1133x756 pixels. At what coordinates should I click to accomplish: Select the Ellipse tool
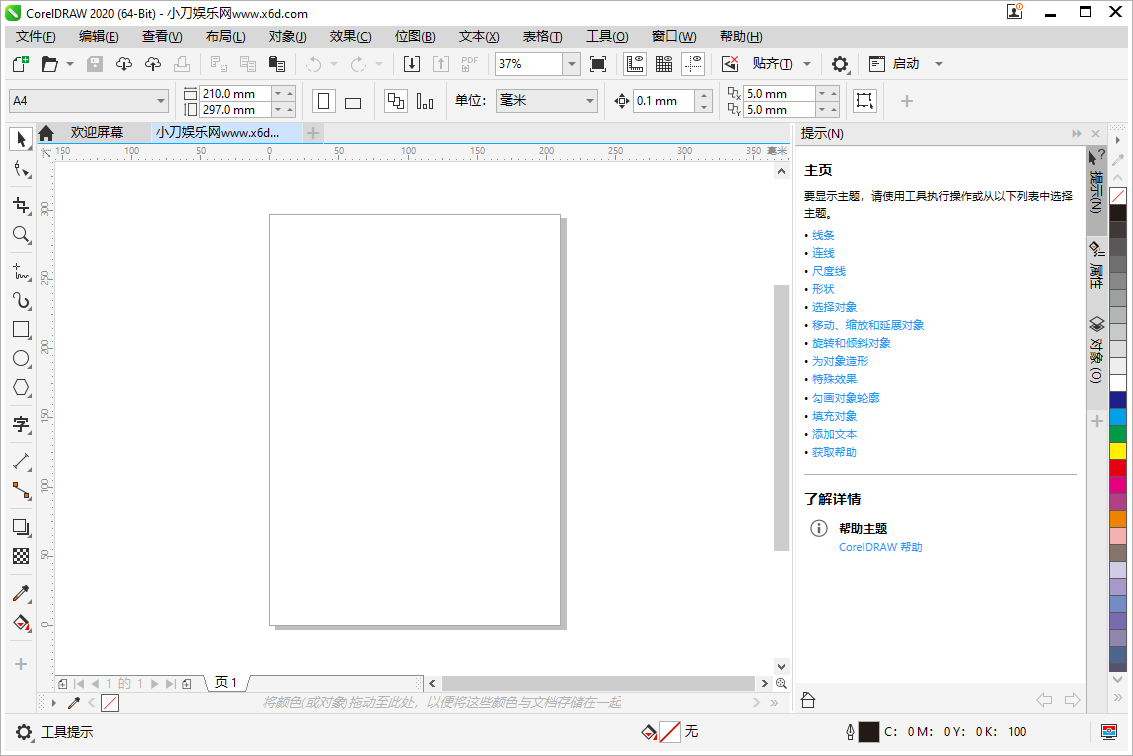coord(21,358)
